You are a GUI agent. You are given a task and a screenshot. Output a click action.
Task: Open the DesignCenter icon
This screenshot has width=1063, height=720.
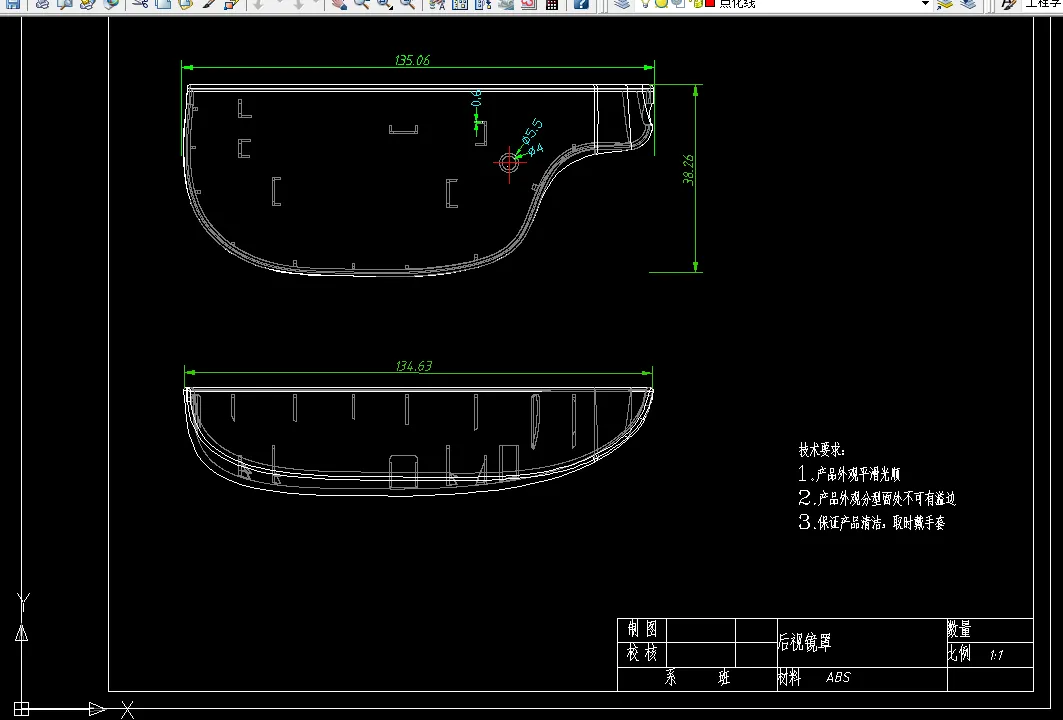tap(460, 3)
